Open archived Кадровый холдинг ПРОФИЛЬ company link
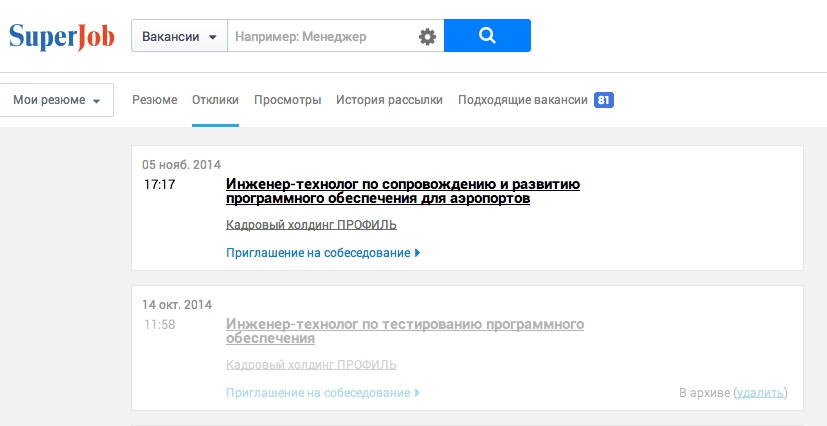 pyautogui.click(x=311, y=365)
